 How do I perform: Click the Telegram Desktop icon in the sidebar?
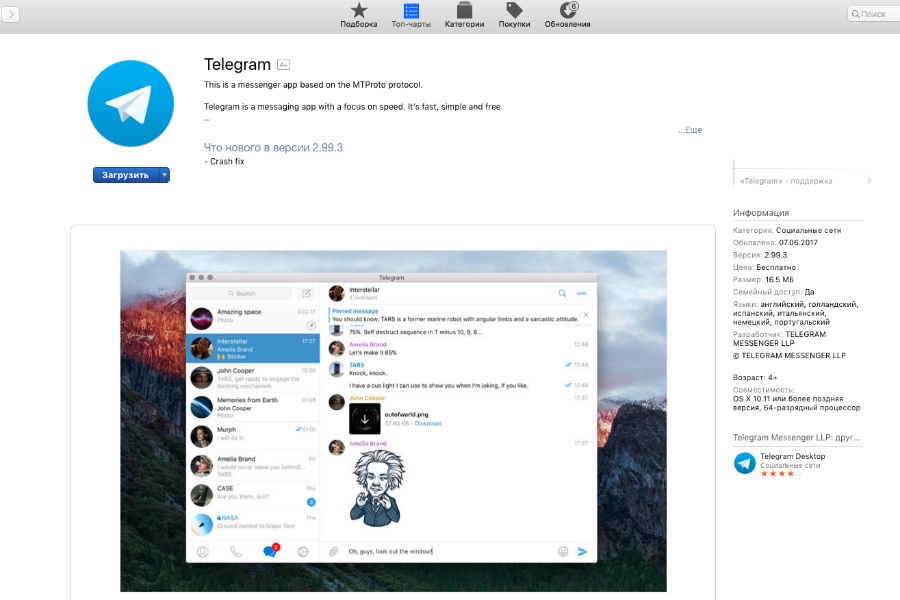click(x=744, y=461)
